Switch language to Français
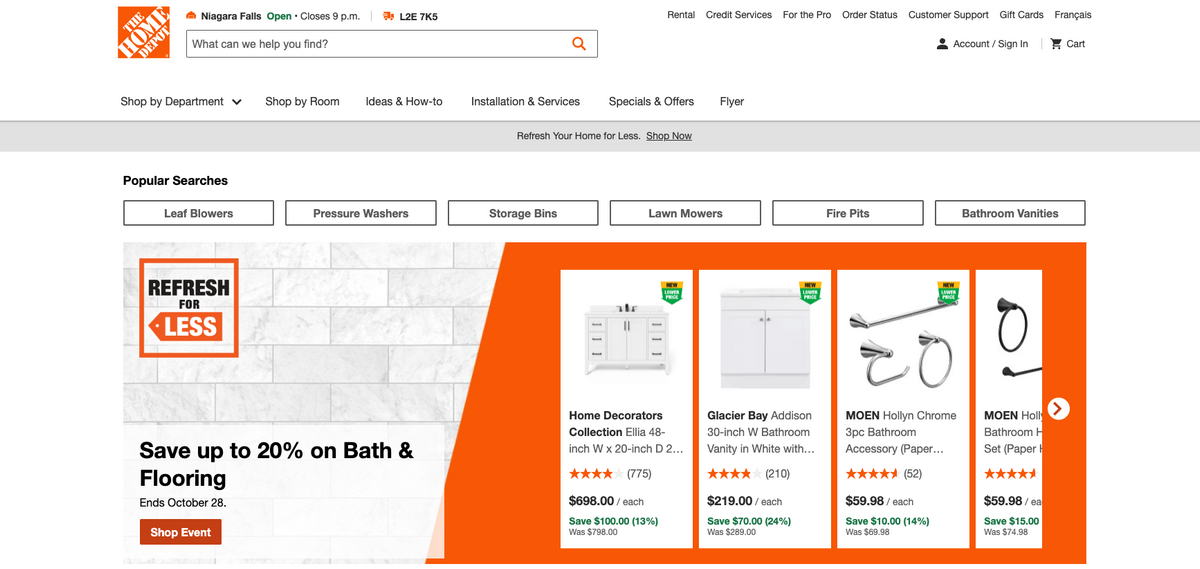This screenshot has width=1200, height=569. tap(1073, 15)
